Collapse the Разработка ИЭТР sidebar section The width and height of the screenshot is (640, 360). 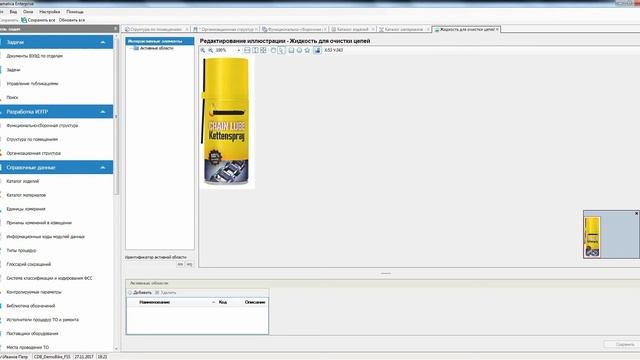102,112
